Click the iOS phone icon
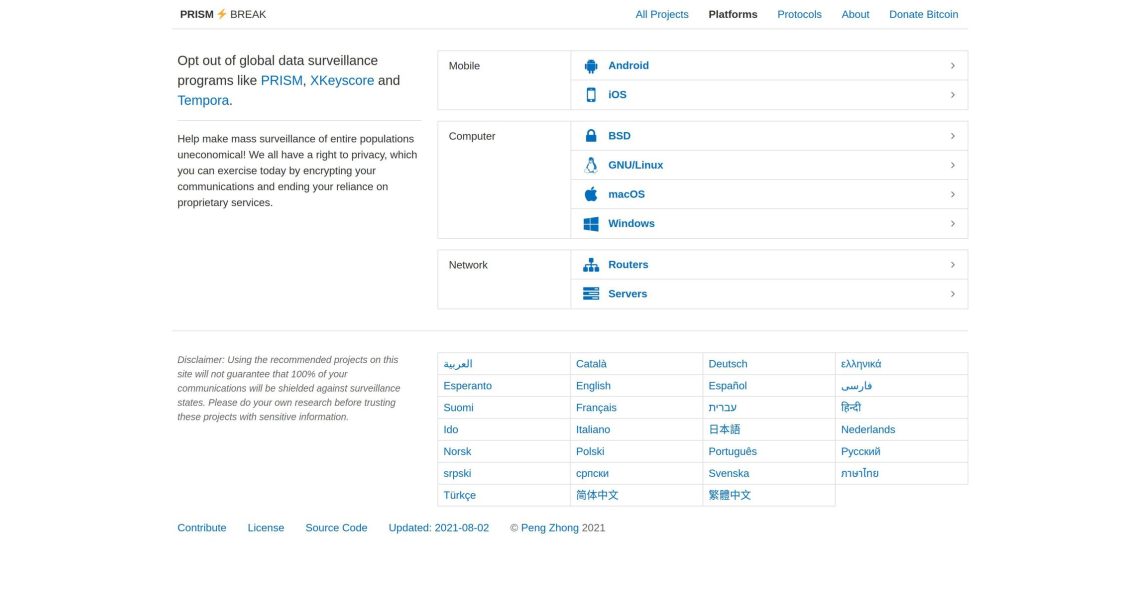Image resolution: width=1140 pixels, height=600 pixels. pyautogui.click(x=591, y=95)
